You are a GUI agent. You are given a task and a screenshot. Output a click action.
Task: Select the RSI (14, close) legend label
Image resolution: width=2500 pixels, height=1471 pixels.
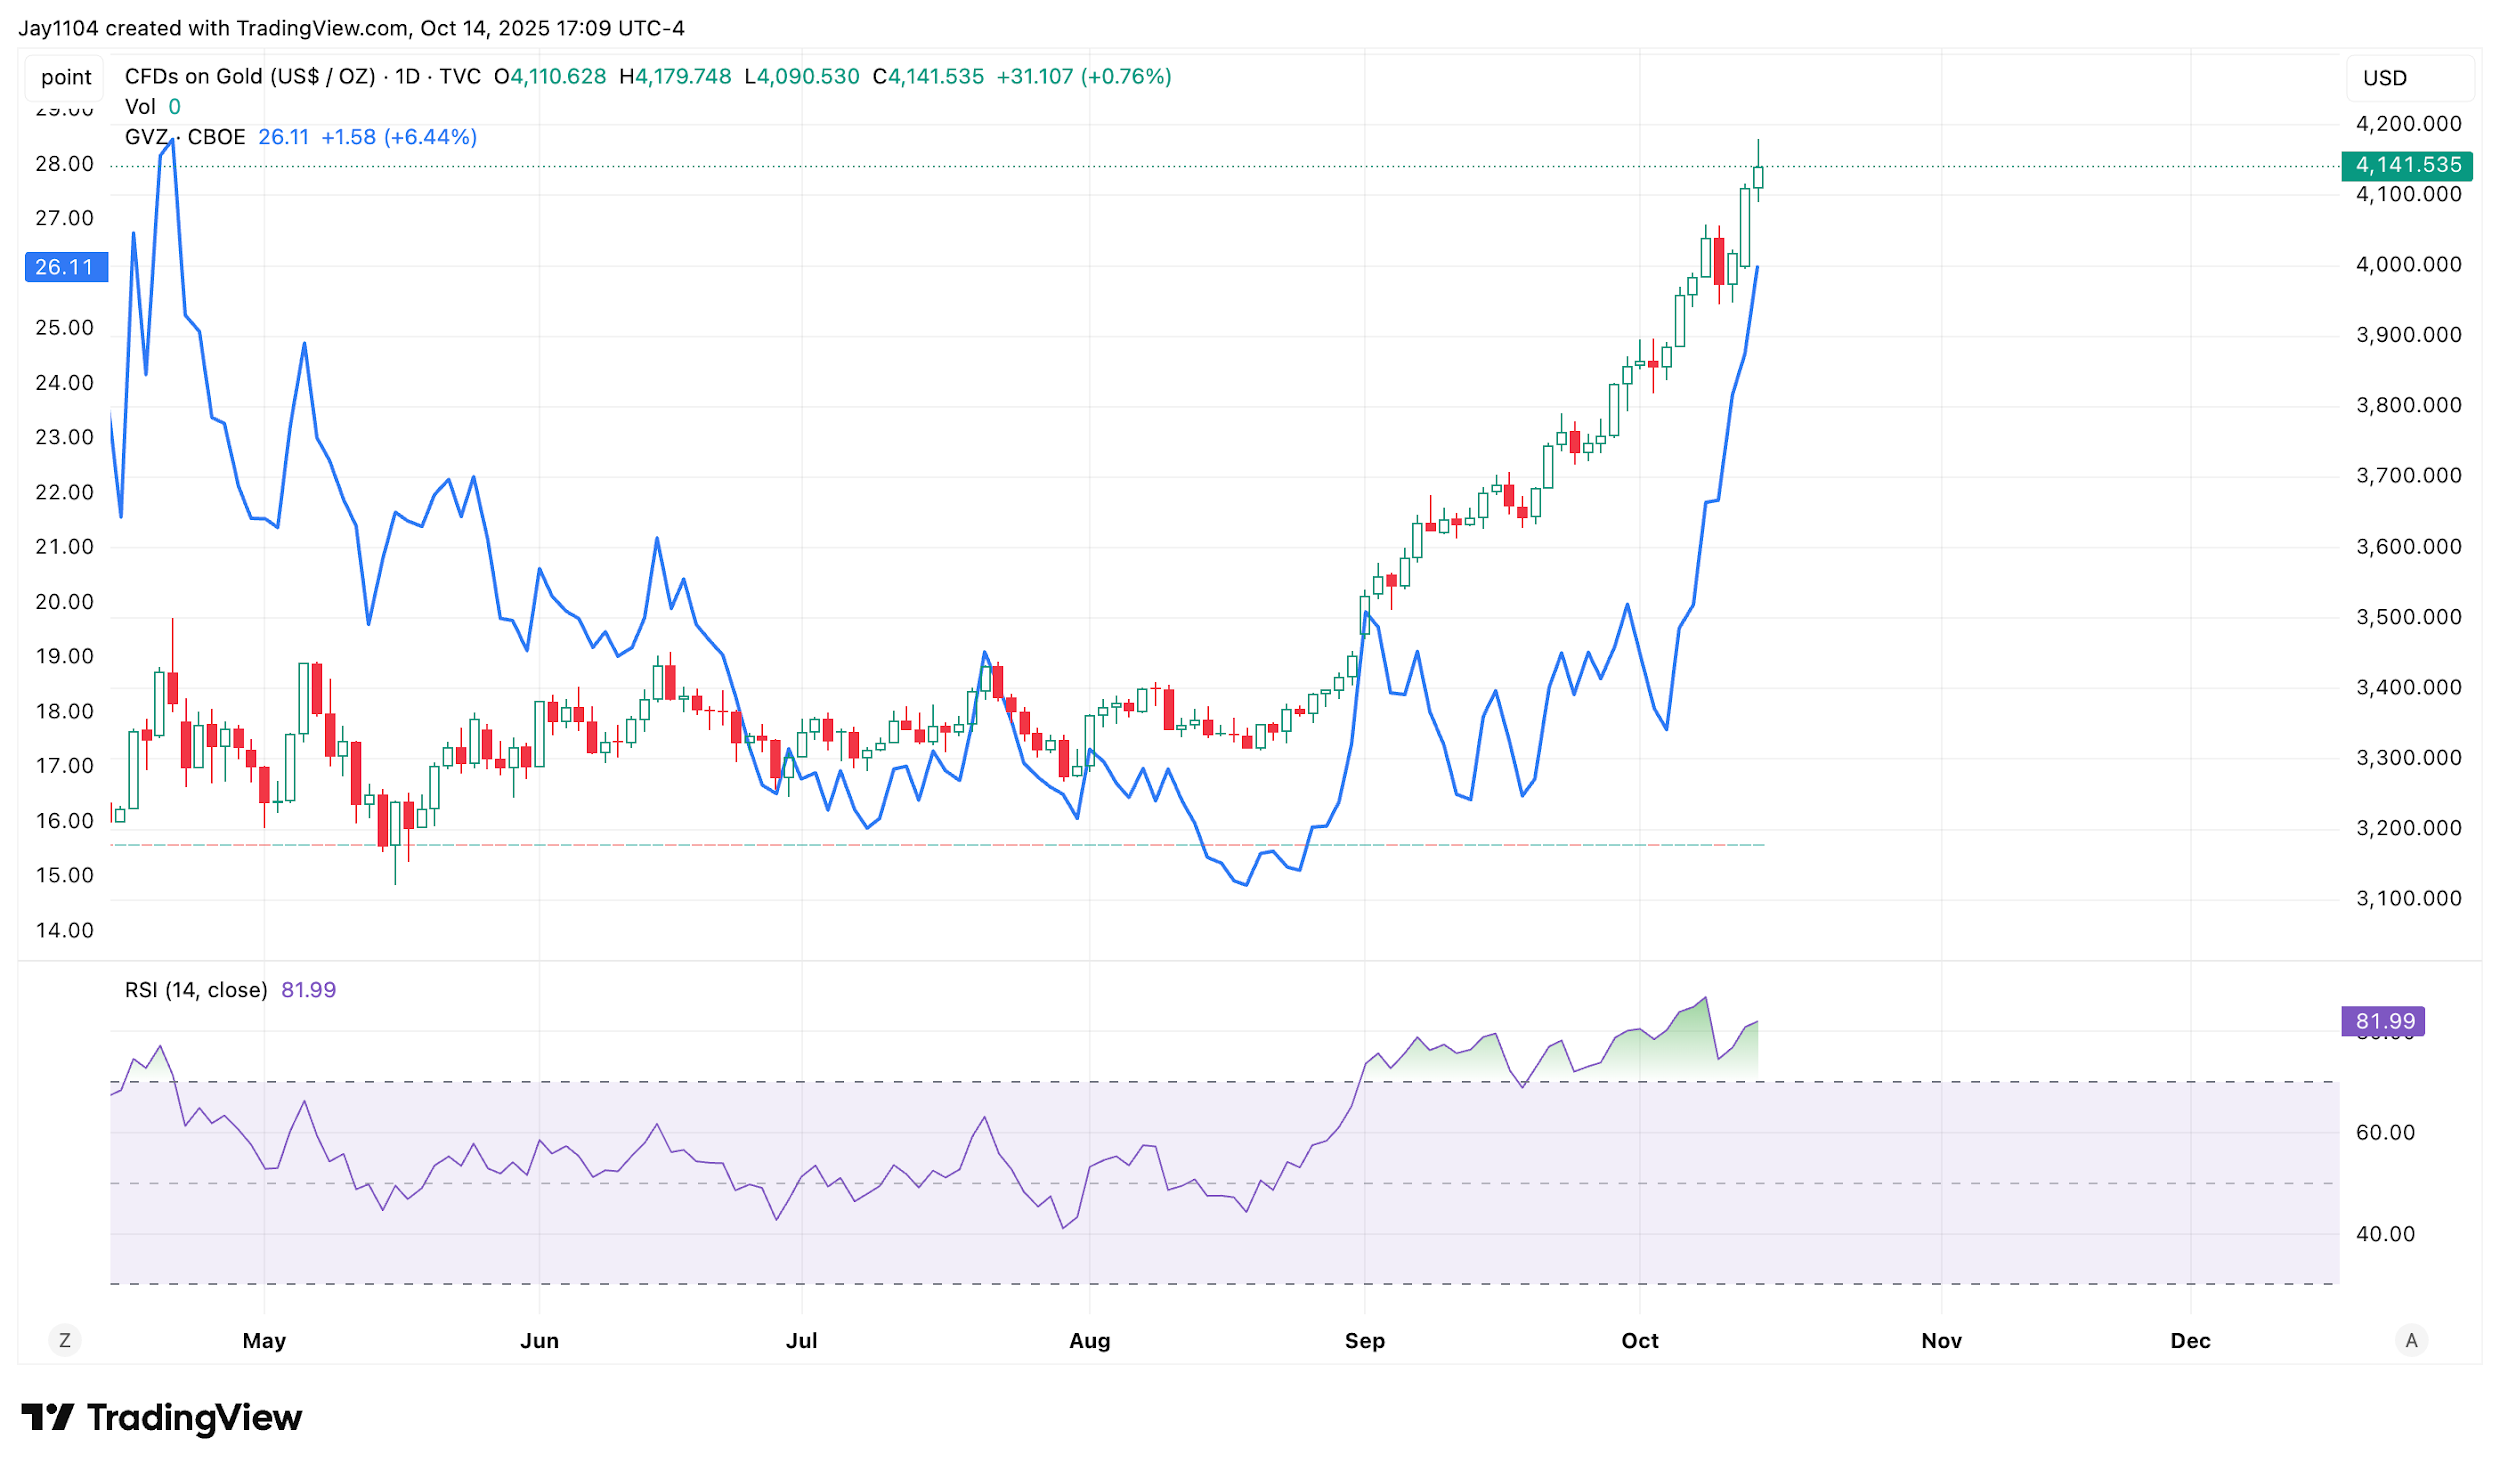tap(195, 990)
